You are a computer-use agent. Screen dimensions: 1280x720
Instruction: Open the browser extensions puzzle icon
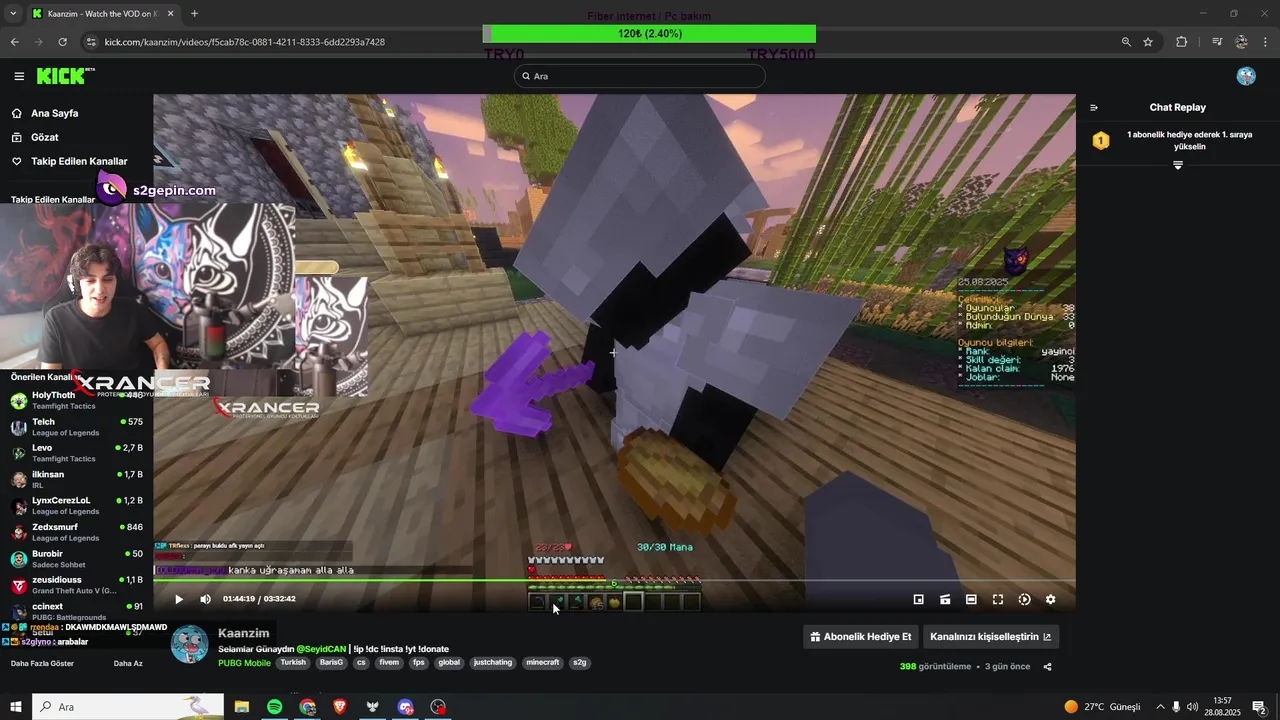tap(1182, 42)
